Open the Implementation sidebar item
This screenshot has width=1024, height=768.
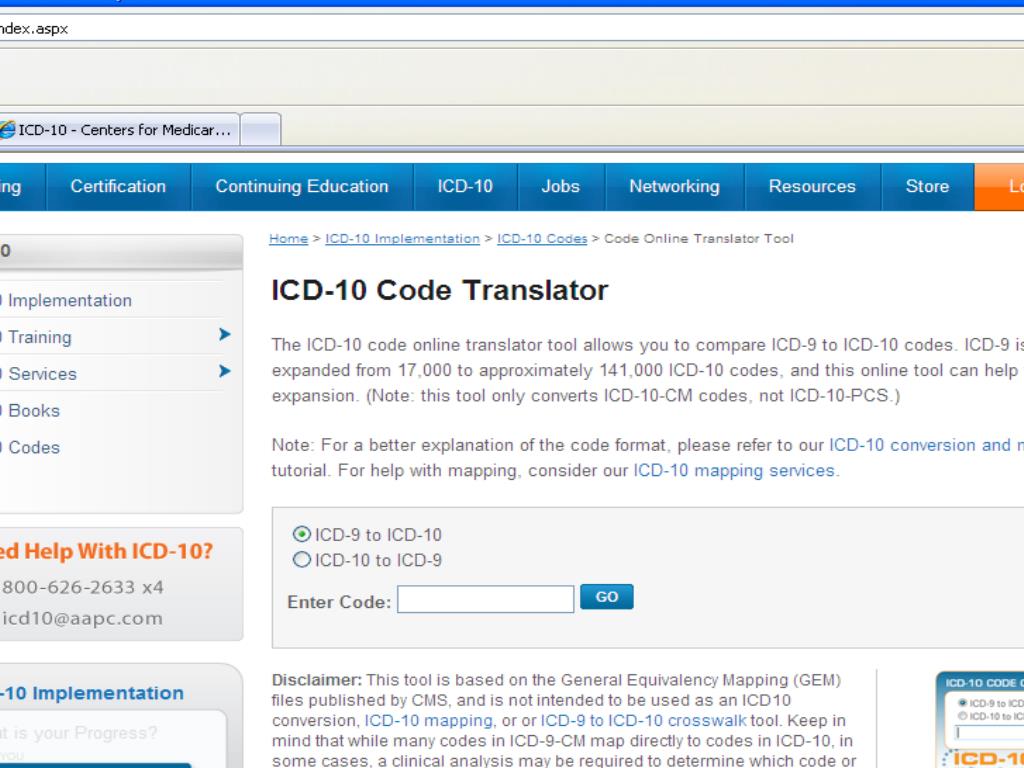tap(65, 300)
